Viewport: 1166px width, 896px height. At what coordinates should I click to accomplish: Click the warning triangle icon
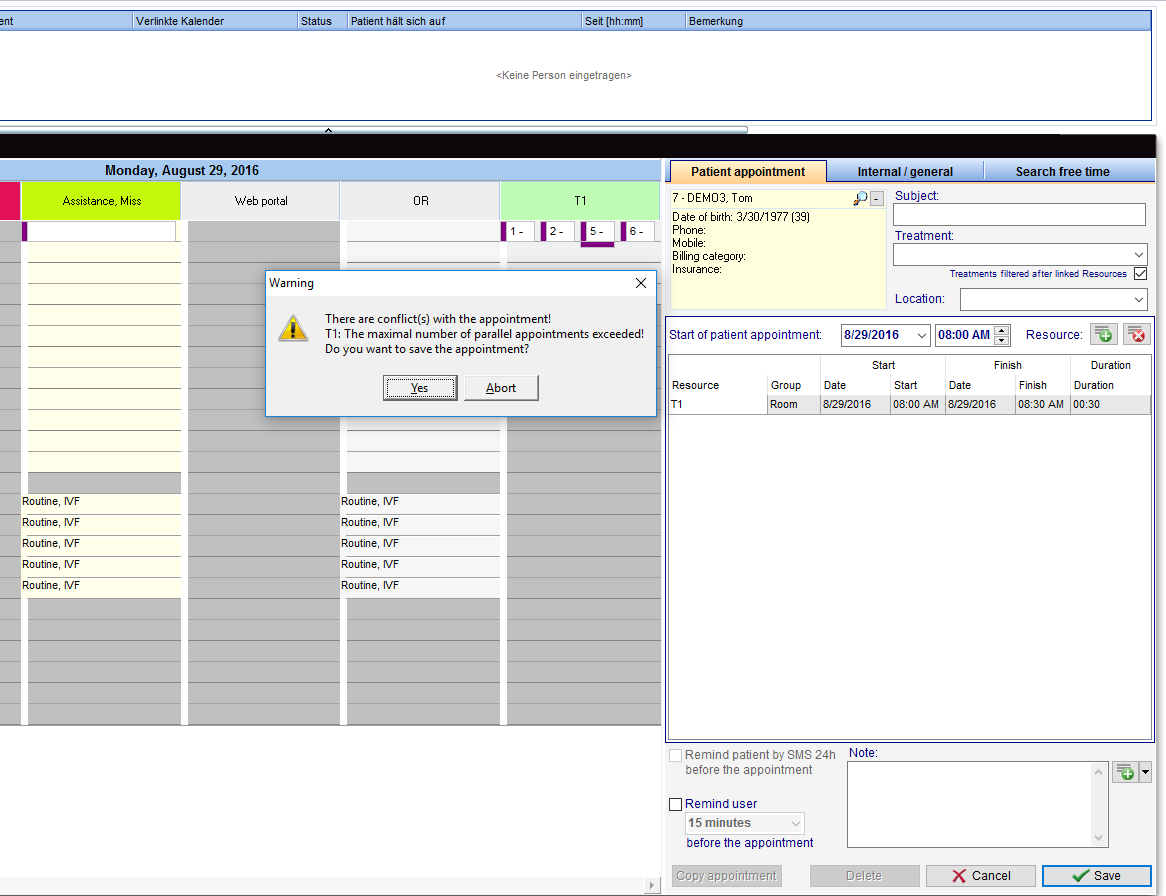(x=293, y=328)
